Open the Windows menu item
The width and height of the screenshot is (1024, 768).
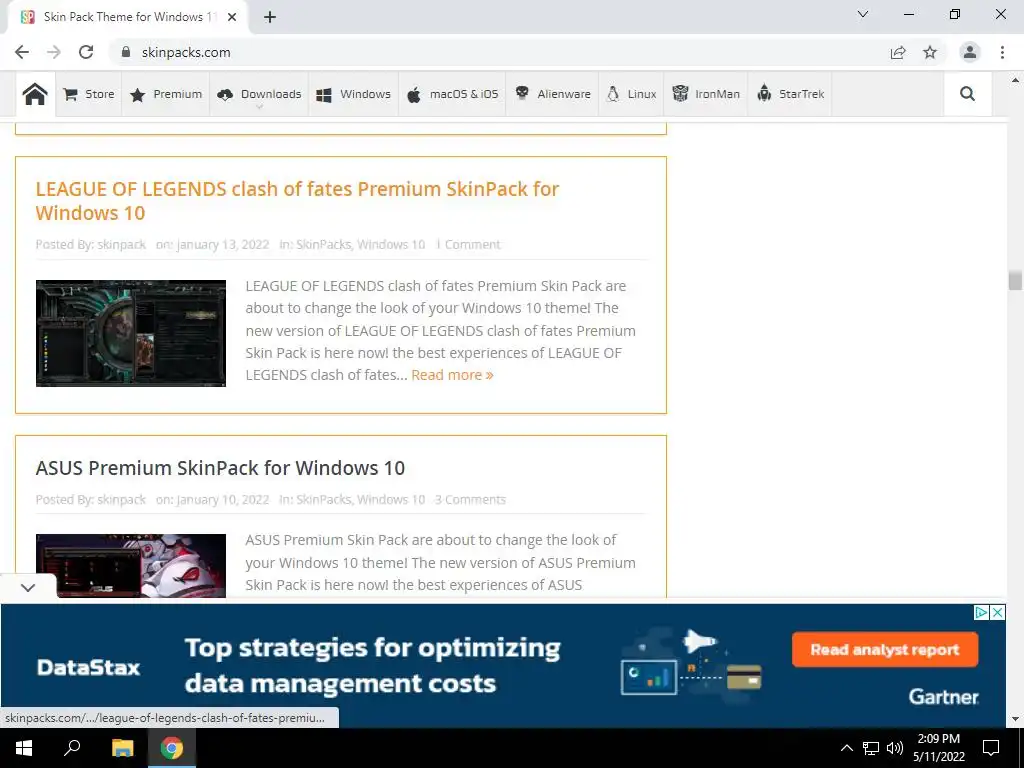(x=353, y=94)
